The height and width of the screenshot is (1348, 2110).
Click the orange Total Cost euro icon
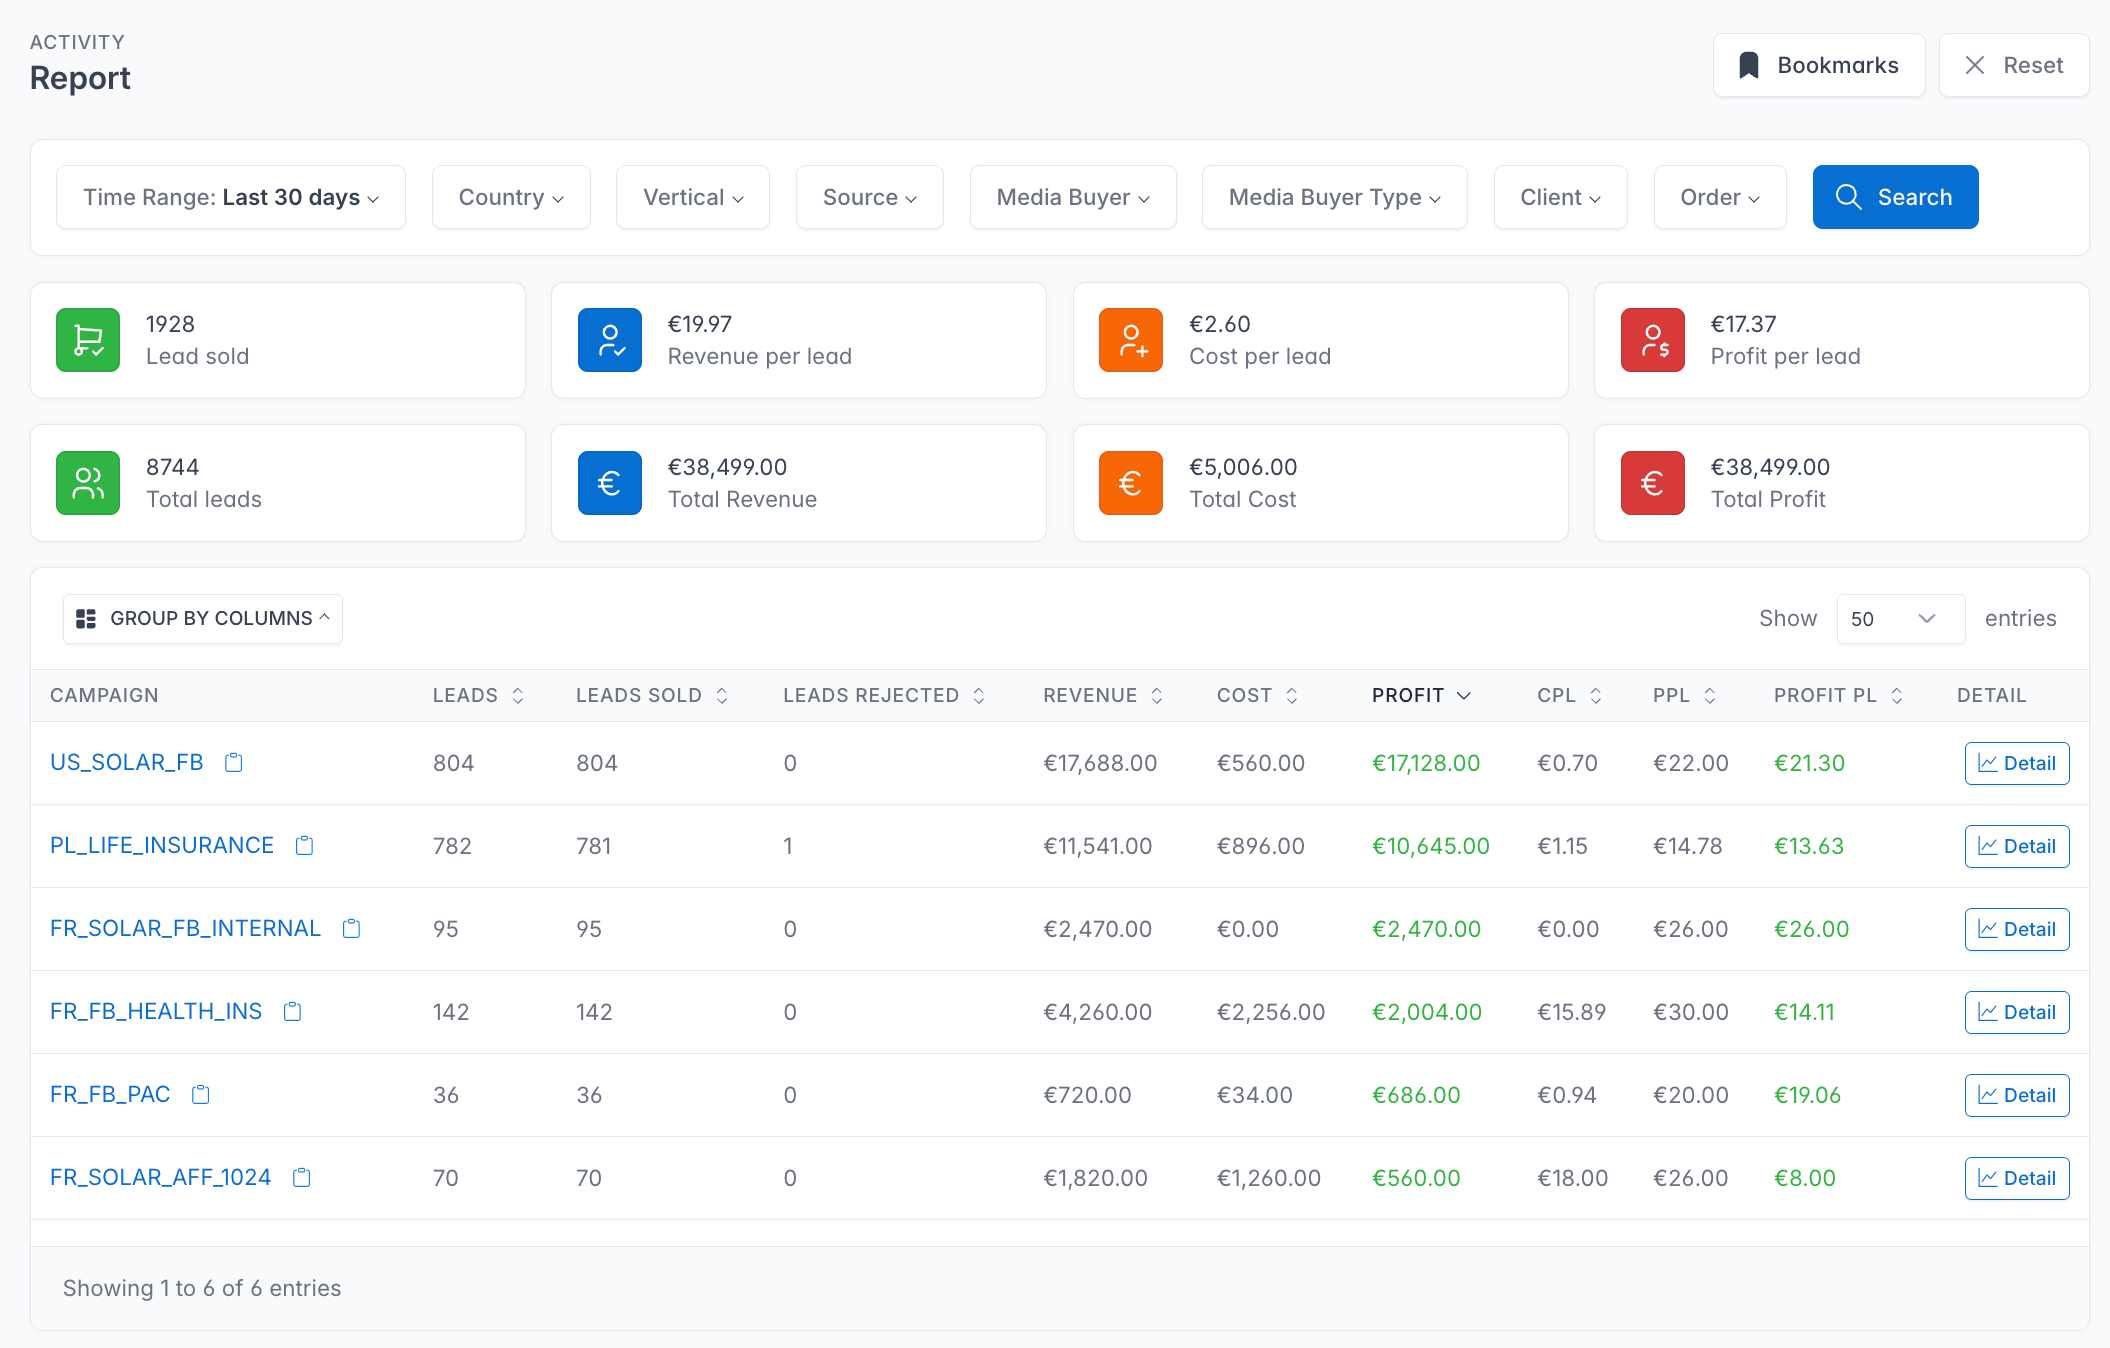click(1131, 483)
